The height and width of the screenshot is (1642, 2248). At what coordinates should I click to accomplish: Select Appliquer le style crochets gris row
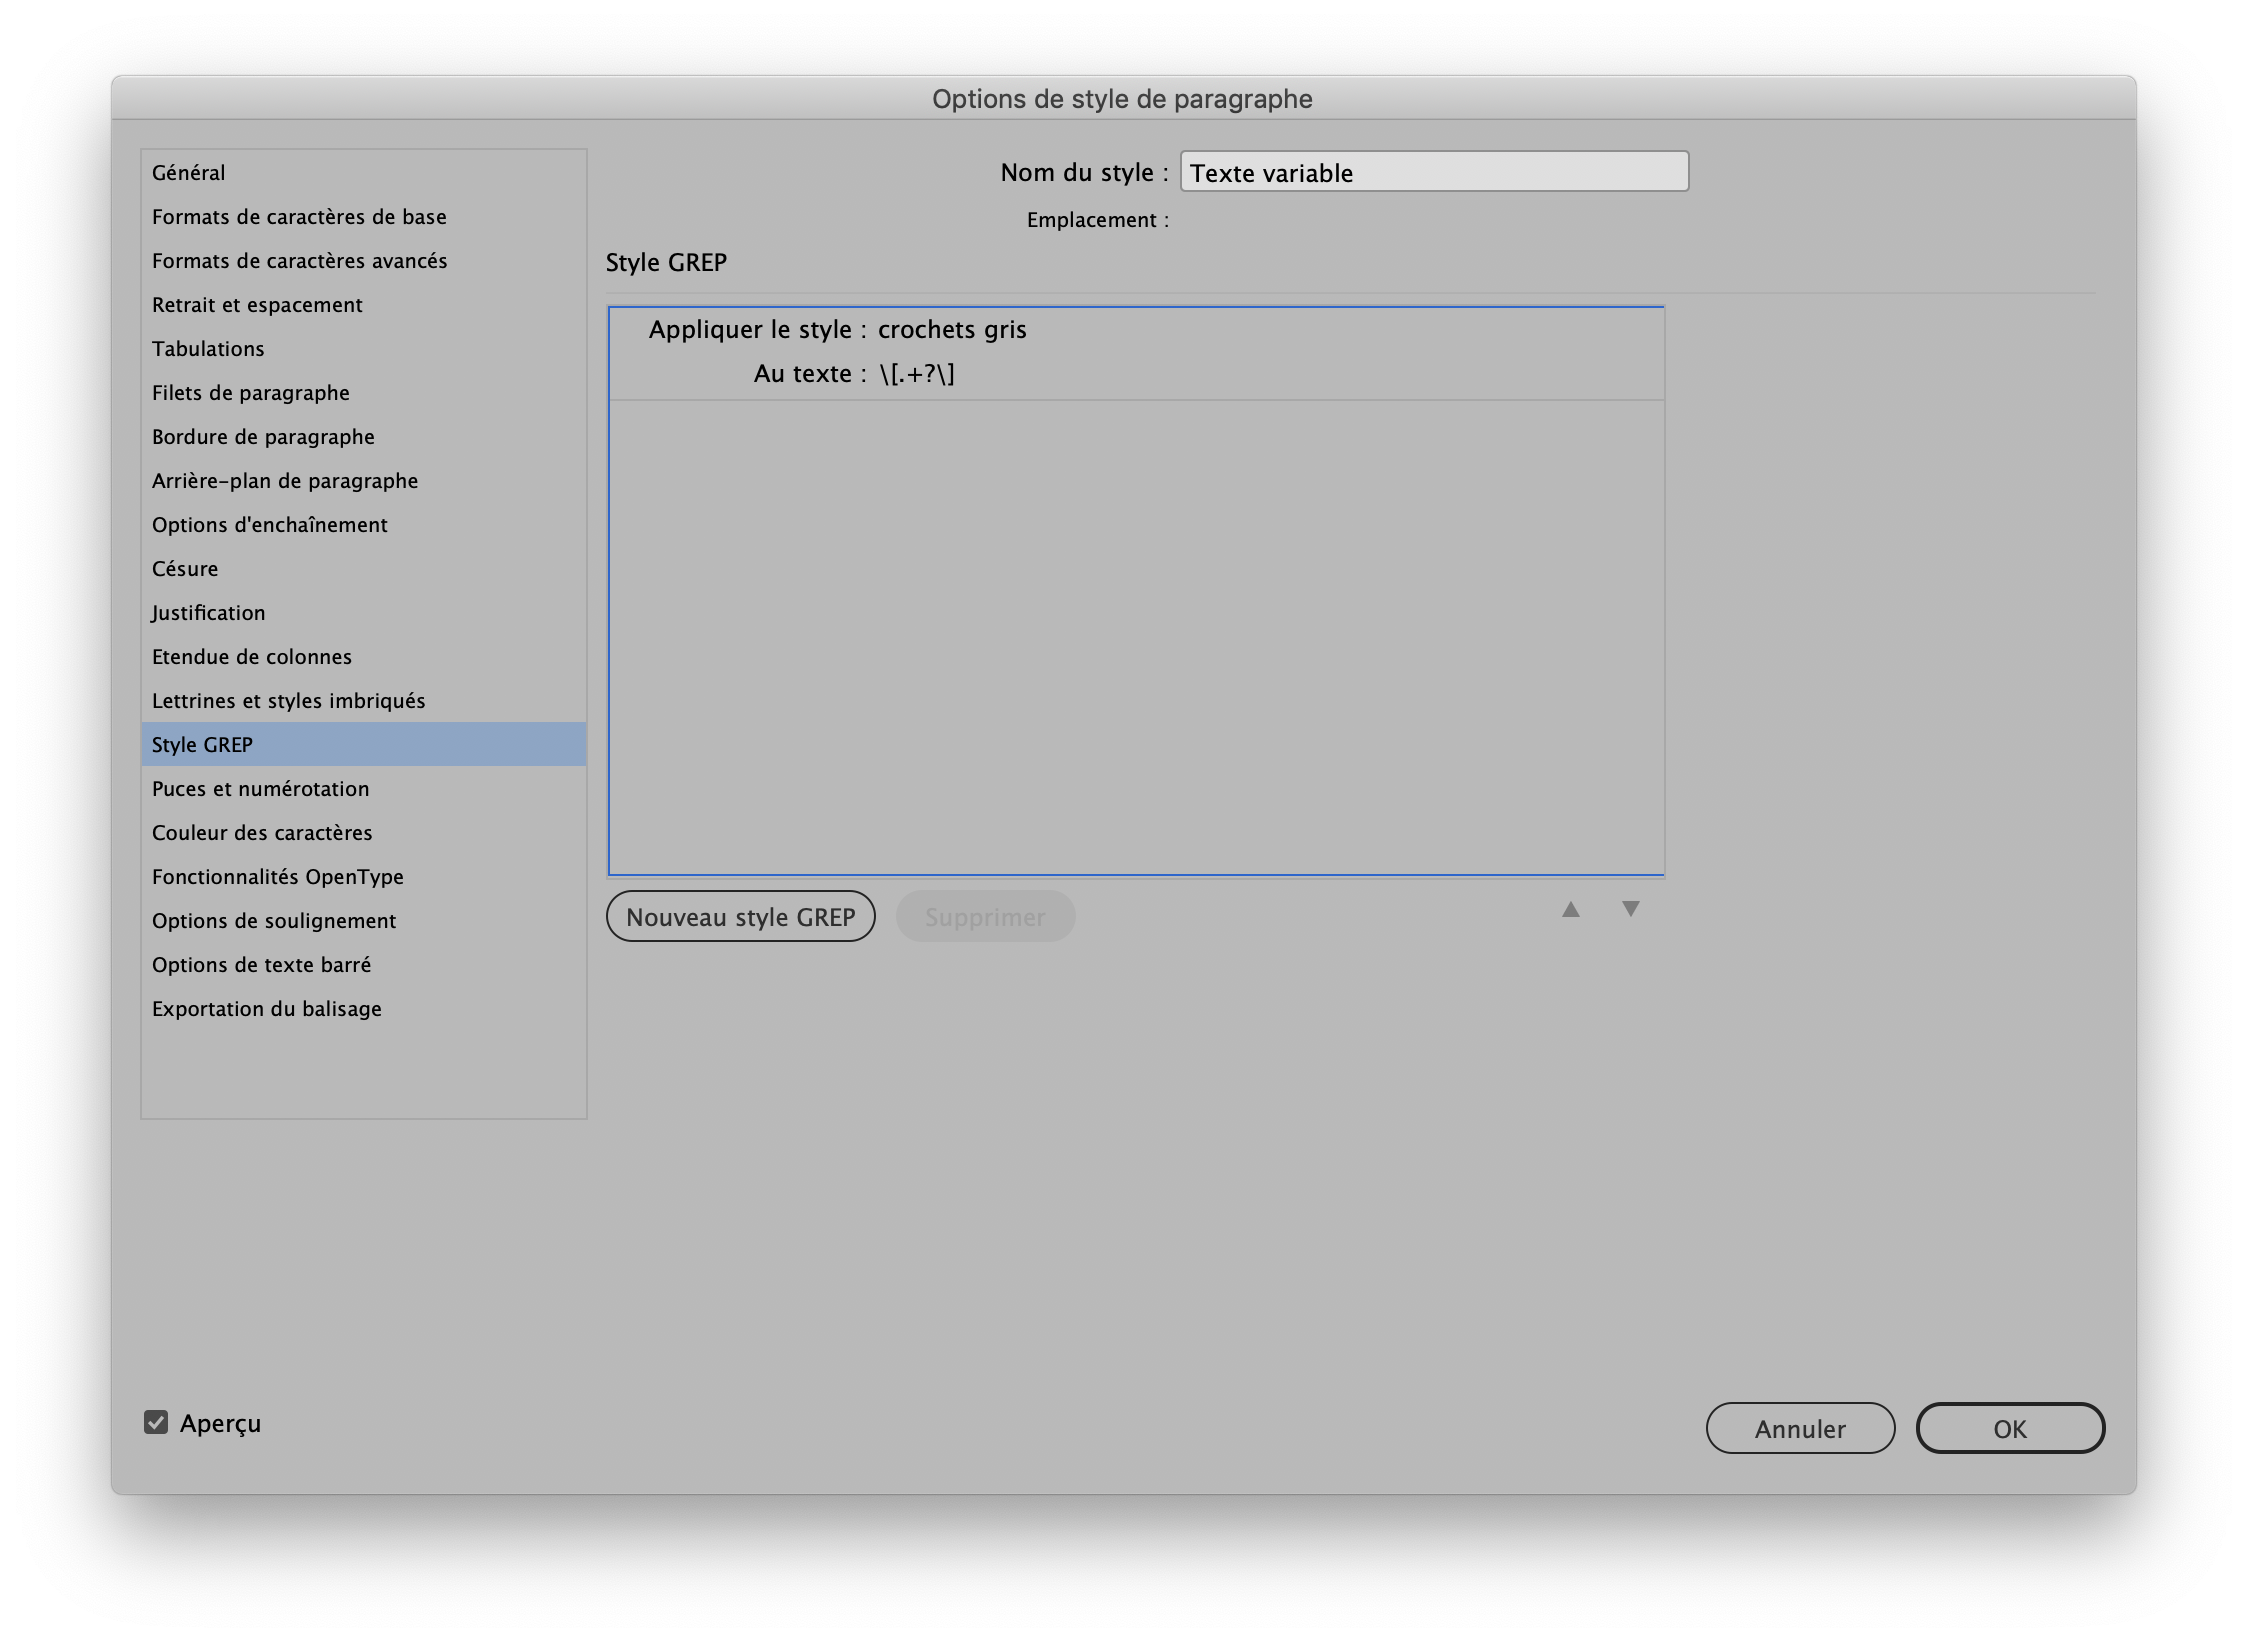point(1136,329)
